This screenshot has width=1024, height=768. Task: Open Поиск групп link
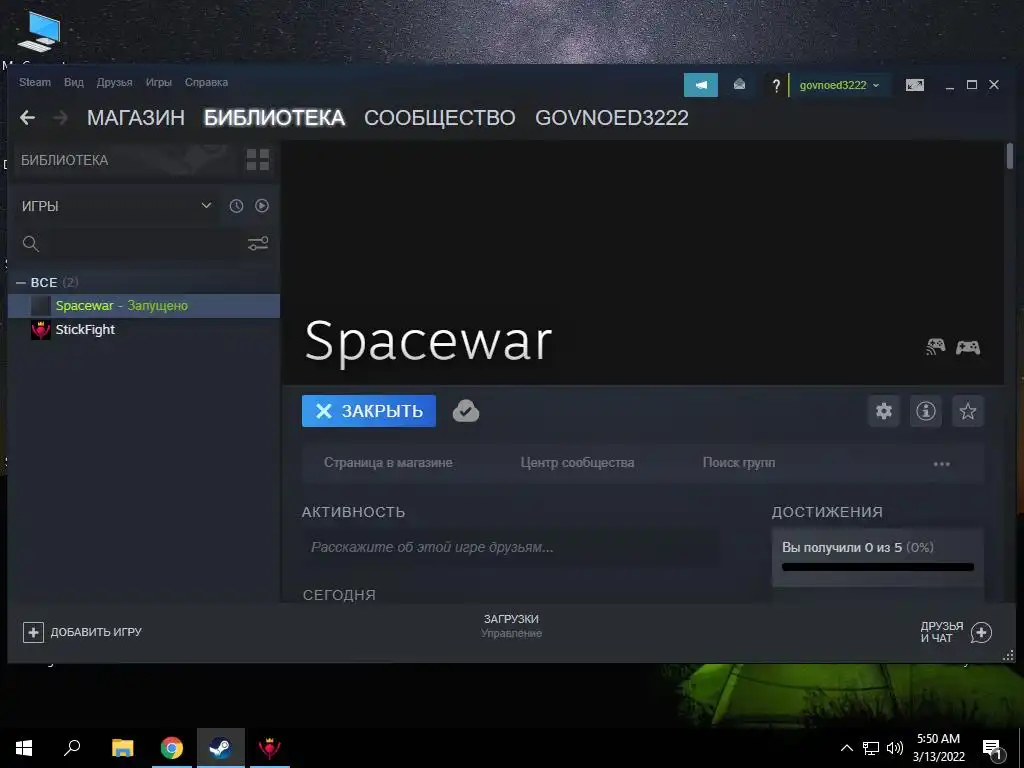(739, 462)
